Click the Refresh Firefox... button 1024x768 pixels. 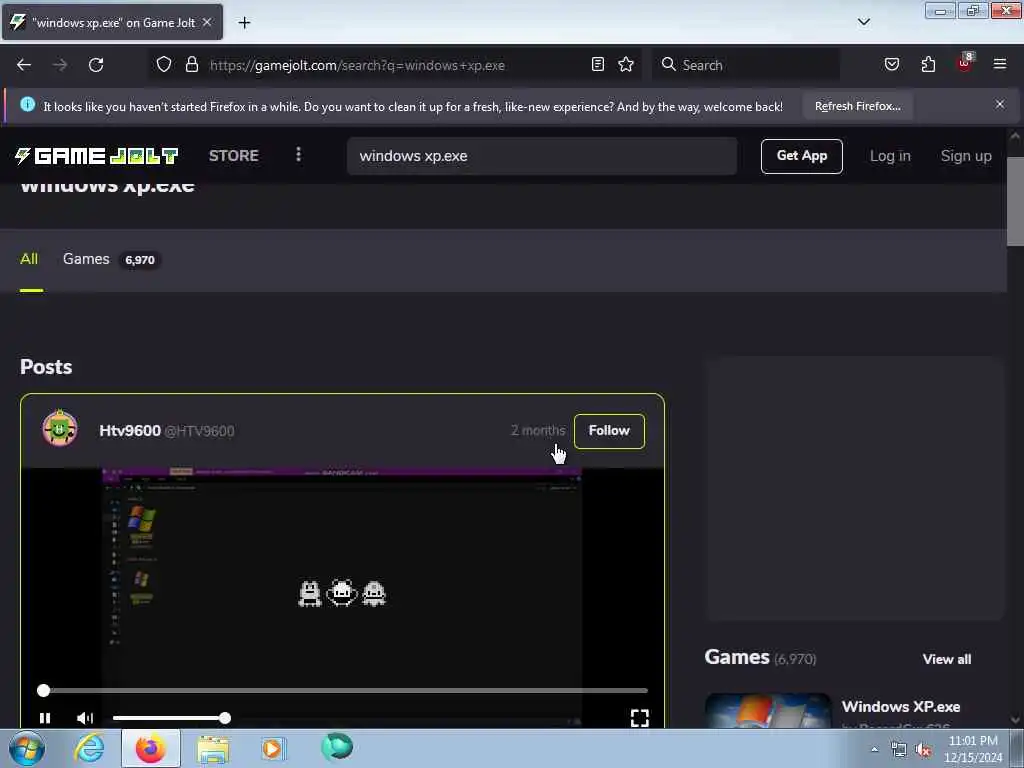[857, 106]
